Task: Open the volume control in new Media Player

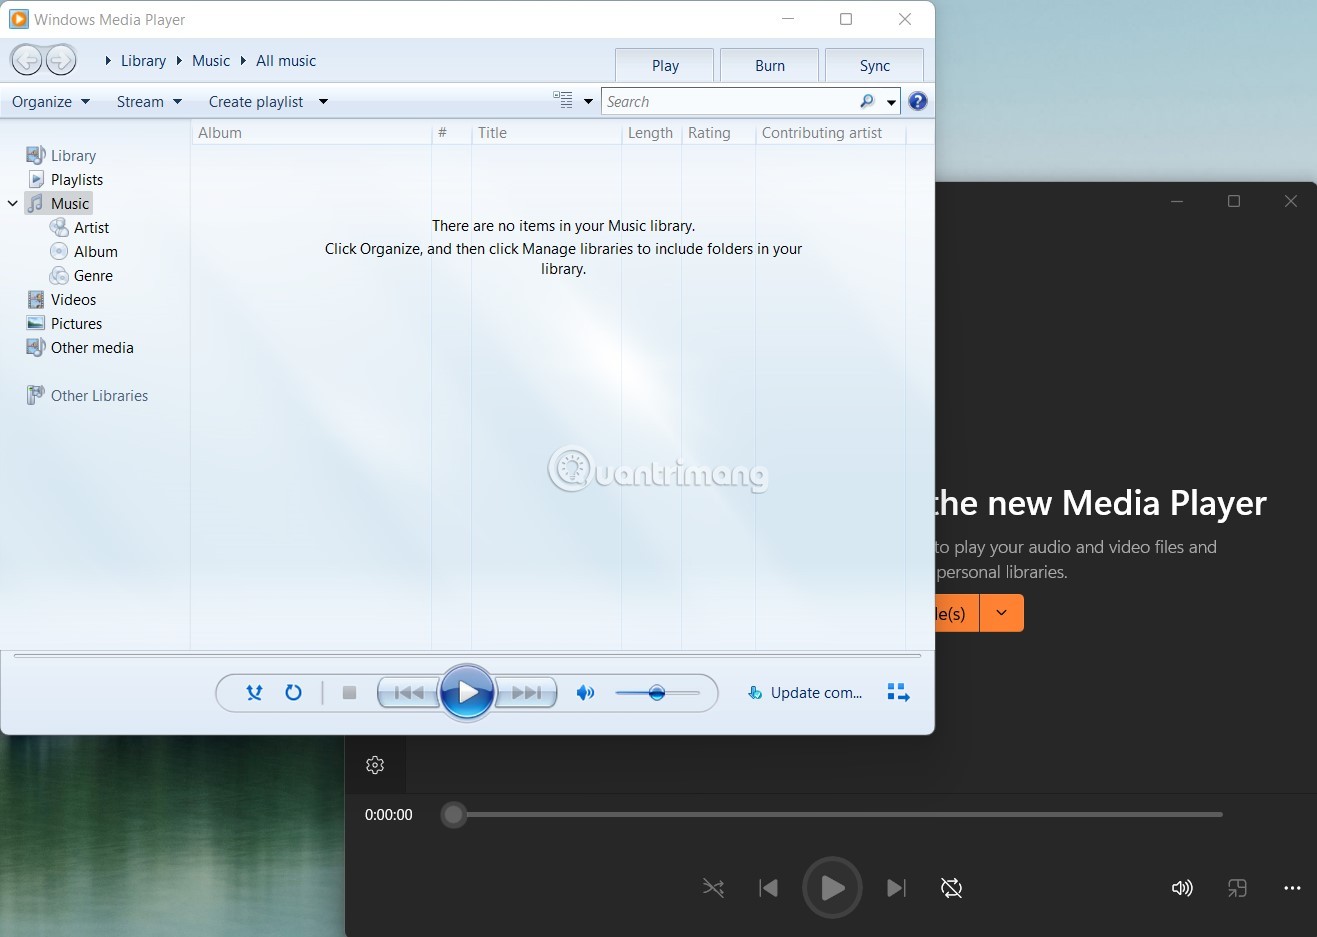Action: pyautogui.click(x=1182, y=887)
